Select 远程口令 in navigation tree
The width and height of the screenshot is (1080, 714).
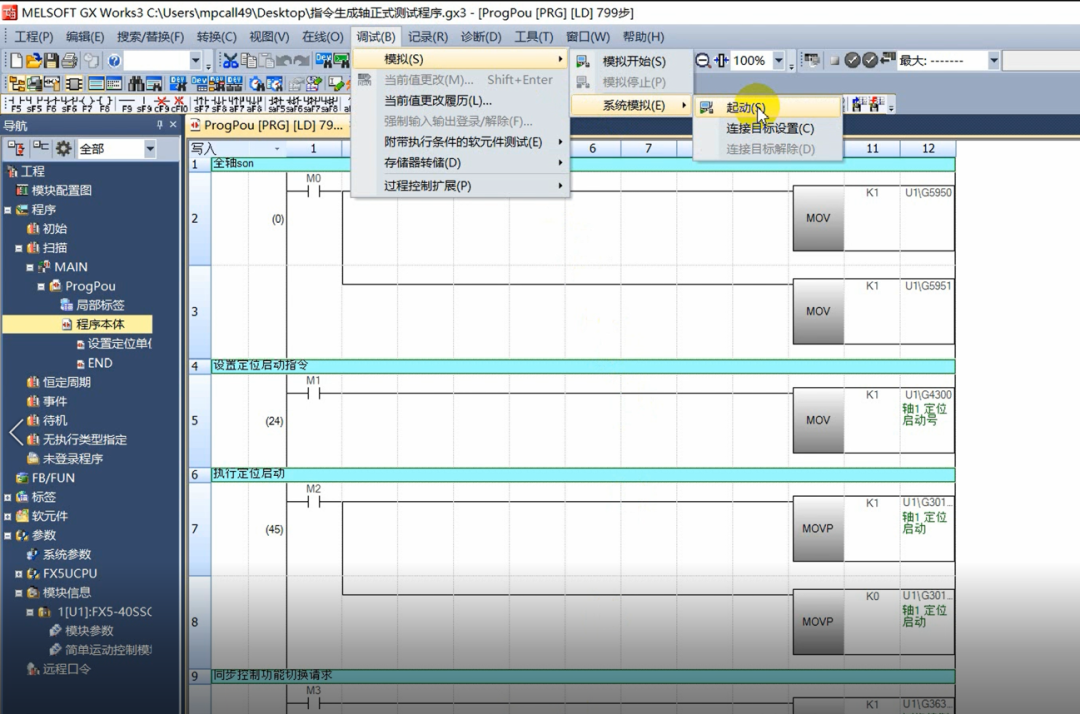67,669
